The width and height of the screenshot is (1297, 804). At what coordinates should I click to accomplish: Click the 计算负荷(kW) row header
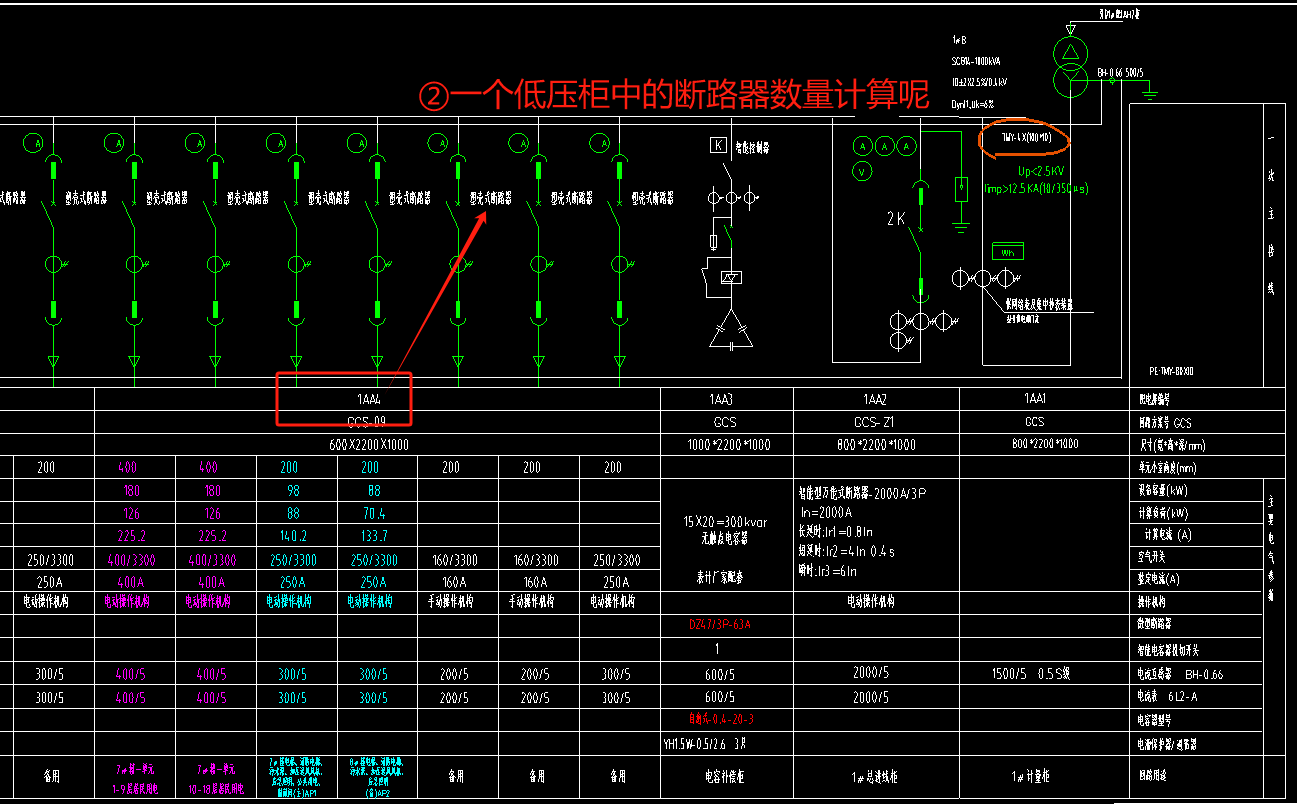(x=1165, y=514)
